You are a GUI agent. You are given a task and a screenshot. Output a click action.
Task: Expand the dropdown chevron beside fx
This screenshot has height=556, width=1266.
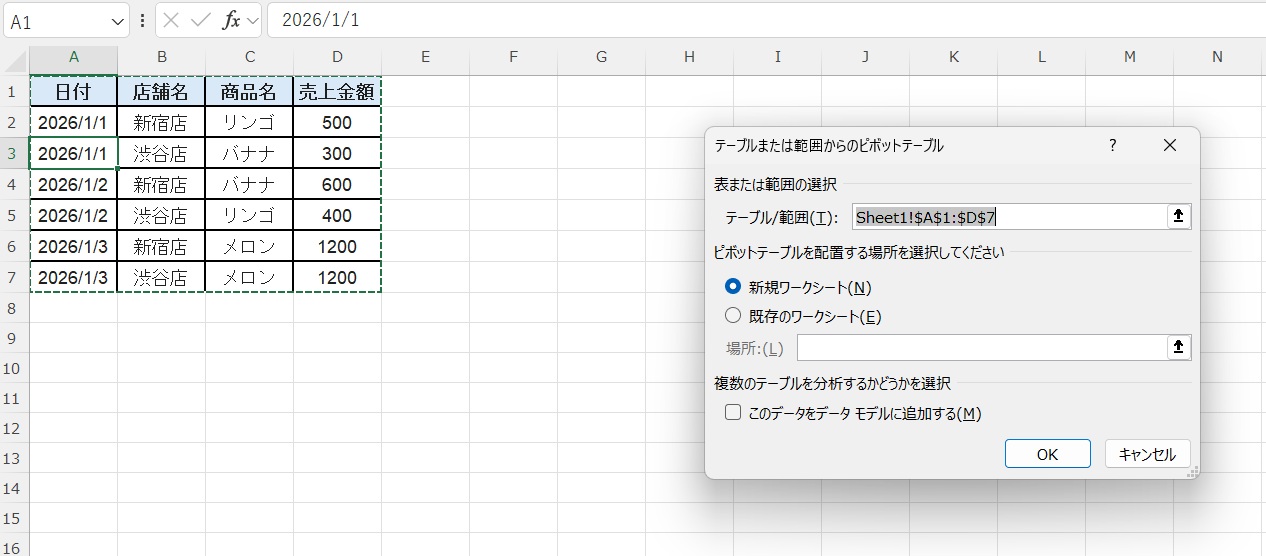pos(252,20)
